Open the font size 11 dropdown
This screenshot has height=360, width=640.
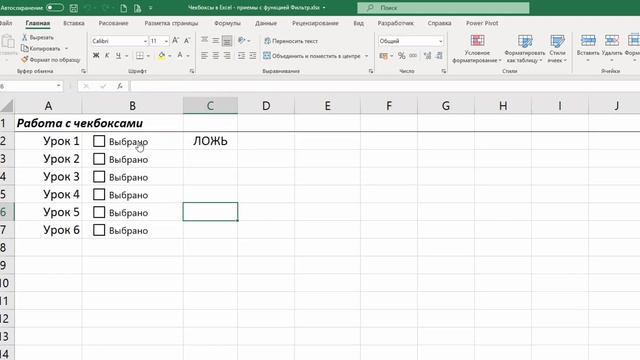click(x=166, y=41)
